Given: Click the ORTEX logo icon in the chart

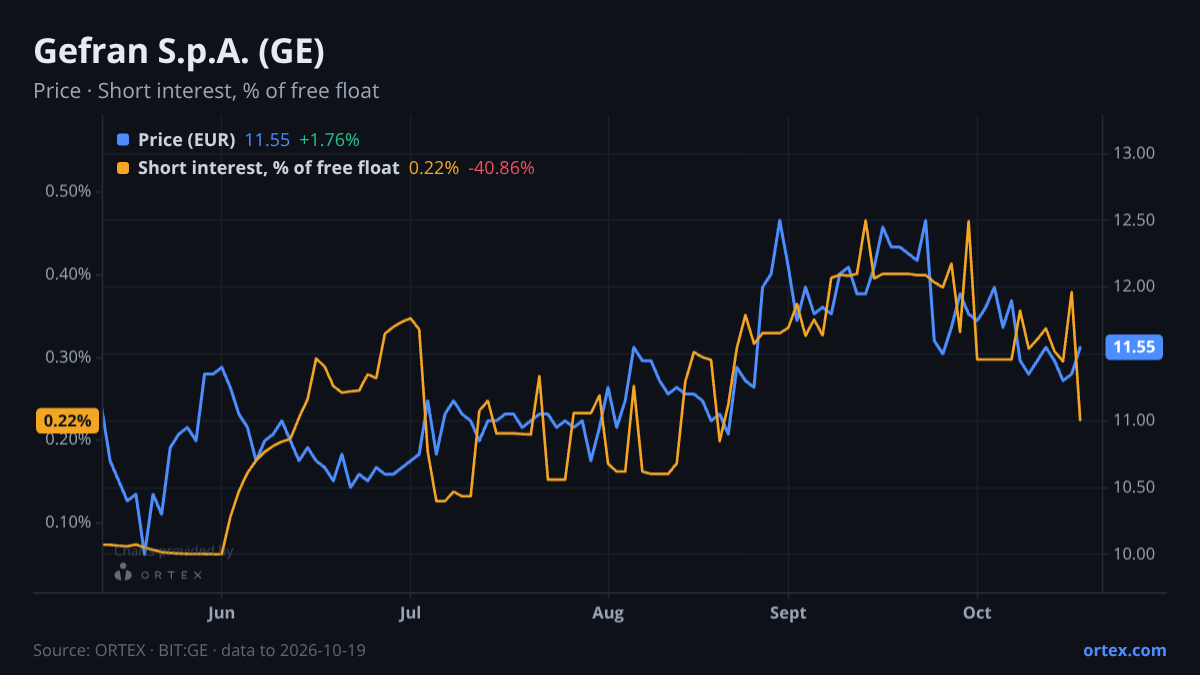Looking at the screenshot, I should (x=124, y=573).
